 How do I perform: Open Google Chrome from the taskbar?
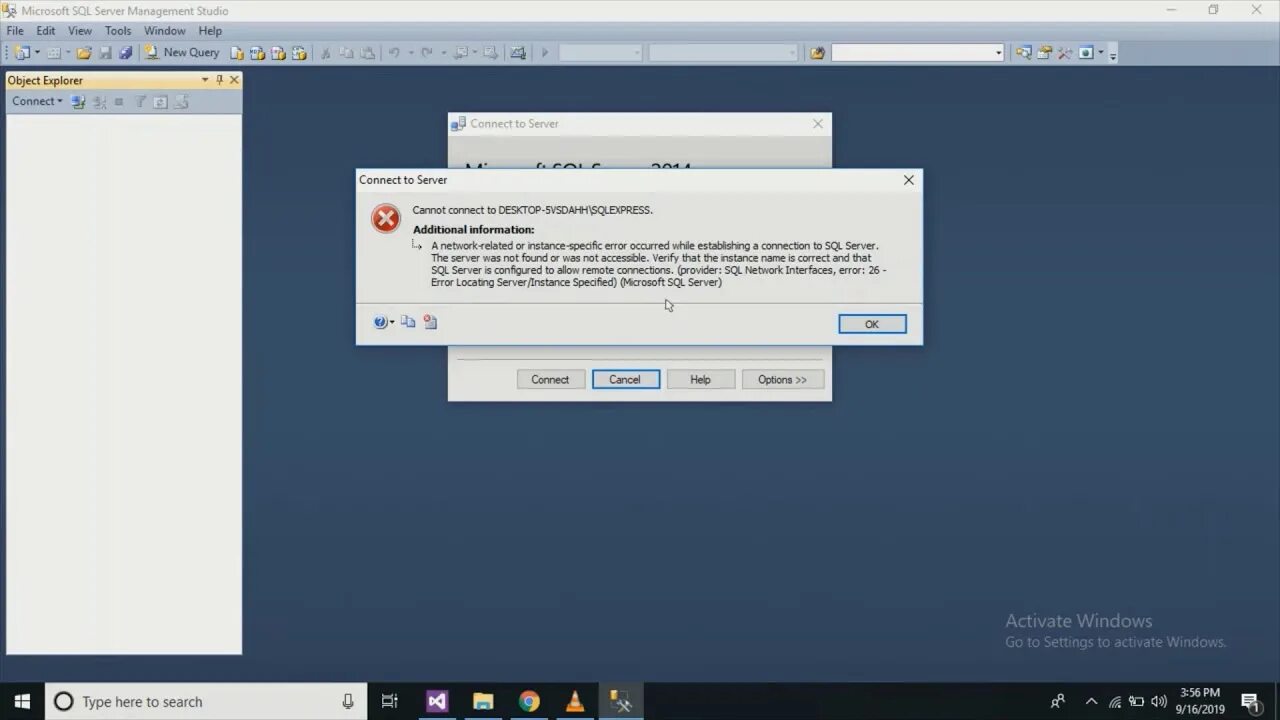529,702
